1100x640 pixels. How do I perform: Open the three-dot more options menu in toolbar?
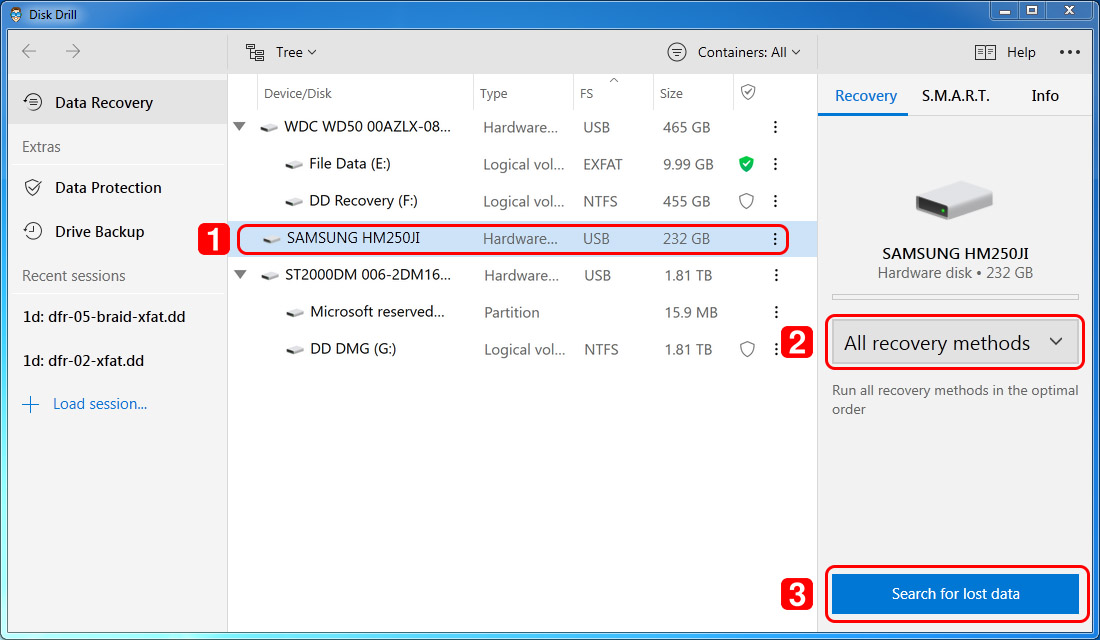pos(1069,52)
